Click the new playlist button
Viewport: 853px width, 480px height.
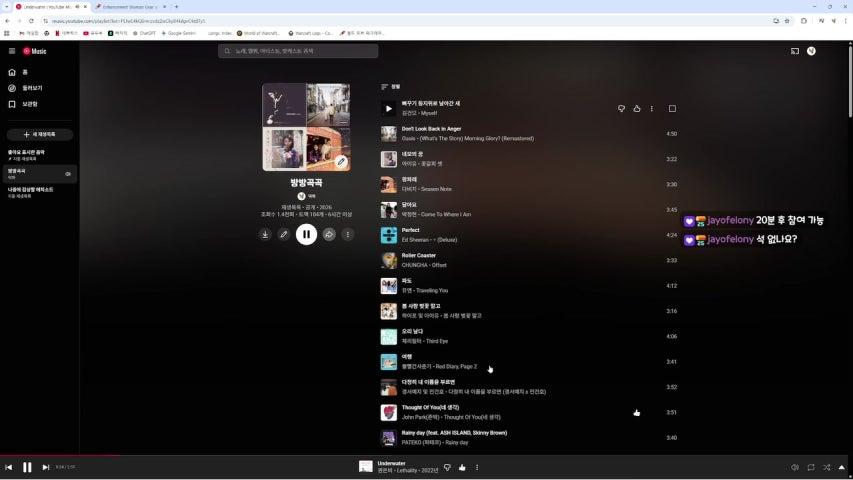point(40,134)
